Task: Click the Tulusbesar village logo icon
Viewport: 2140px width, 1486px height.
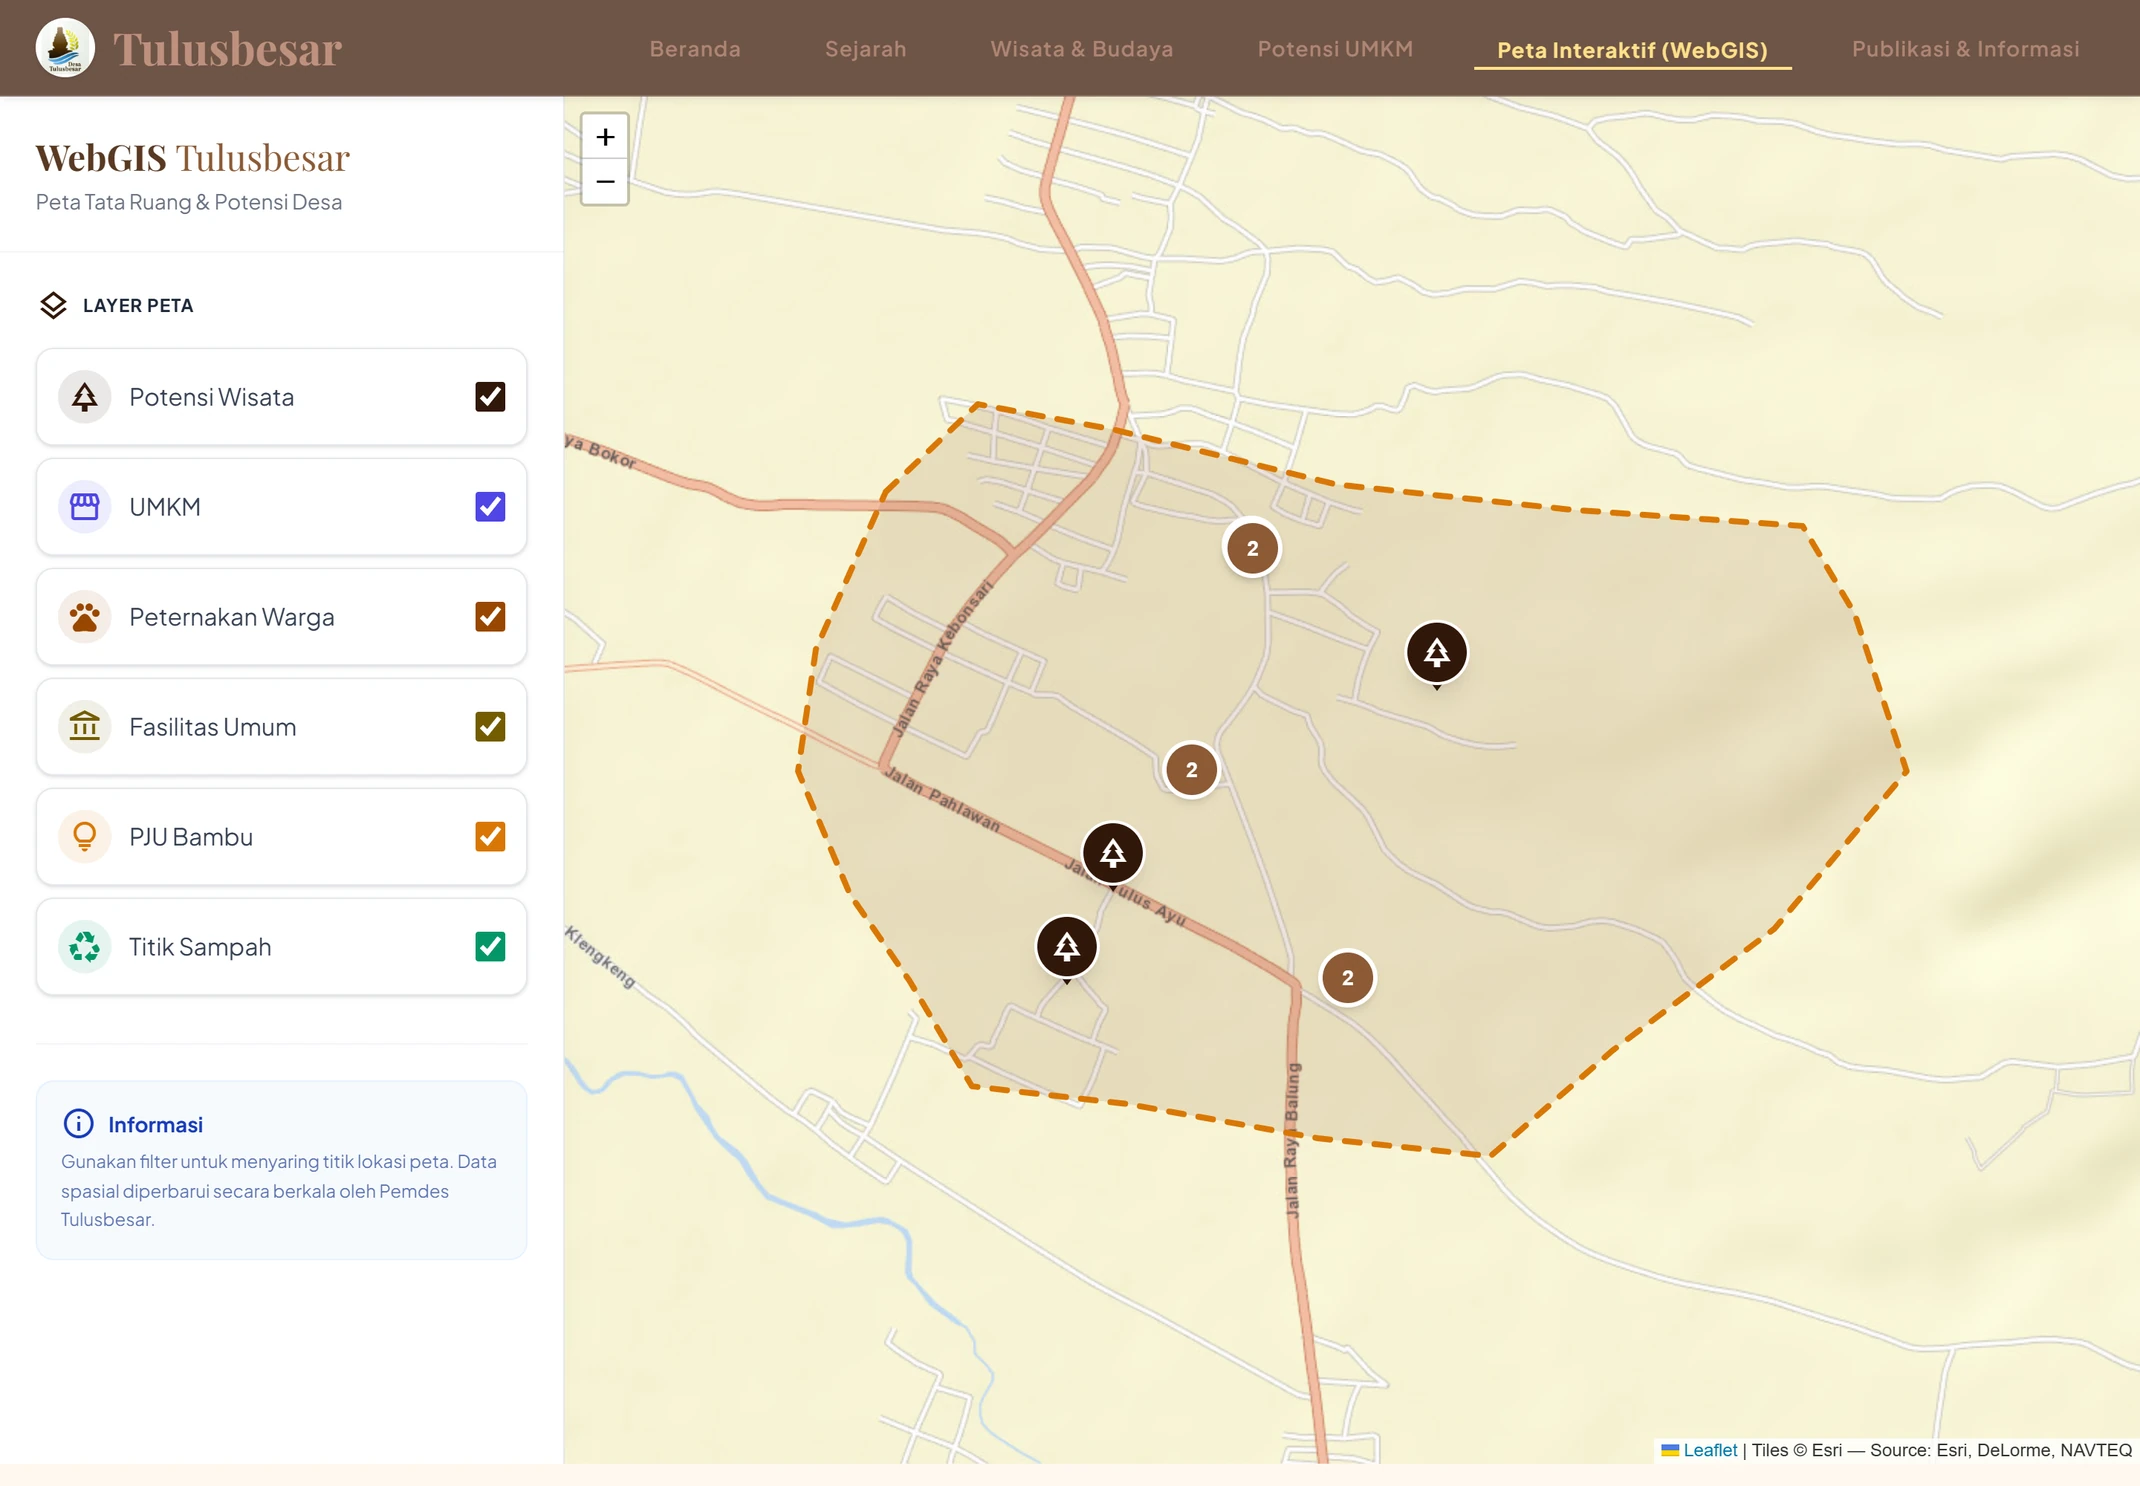Action: point(65,48)
